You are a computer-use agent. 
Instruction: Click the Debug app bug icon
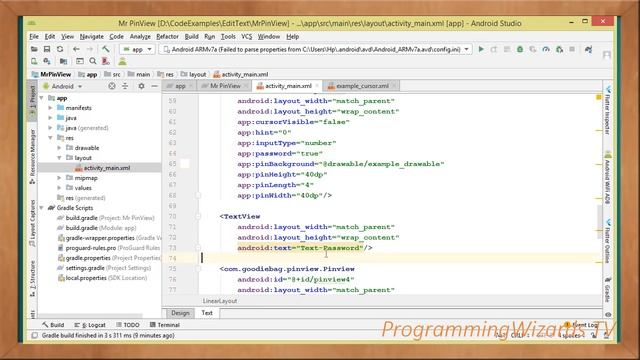tap(520, 49)
